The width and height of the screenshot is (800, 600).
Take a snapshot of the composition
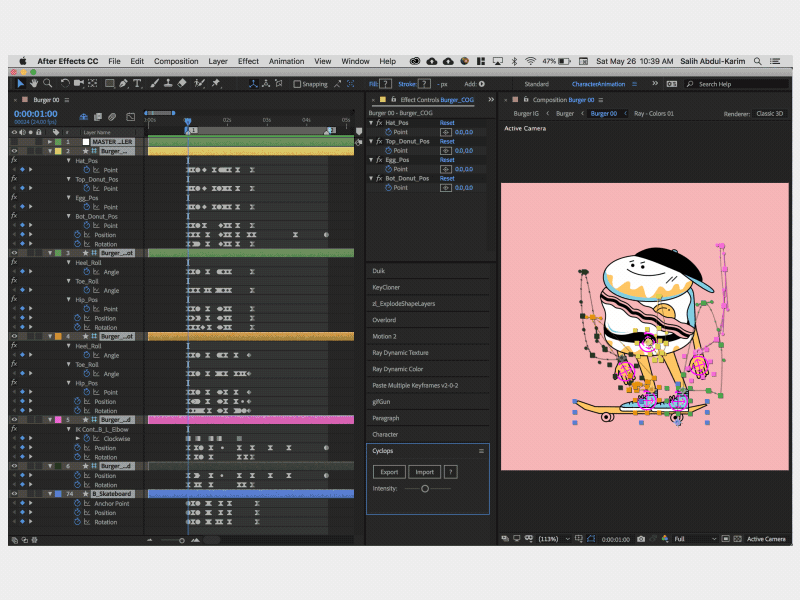point(642,538)
